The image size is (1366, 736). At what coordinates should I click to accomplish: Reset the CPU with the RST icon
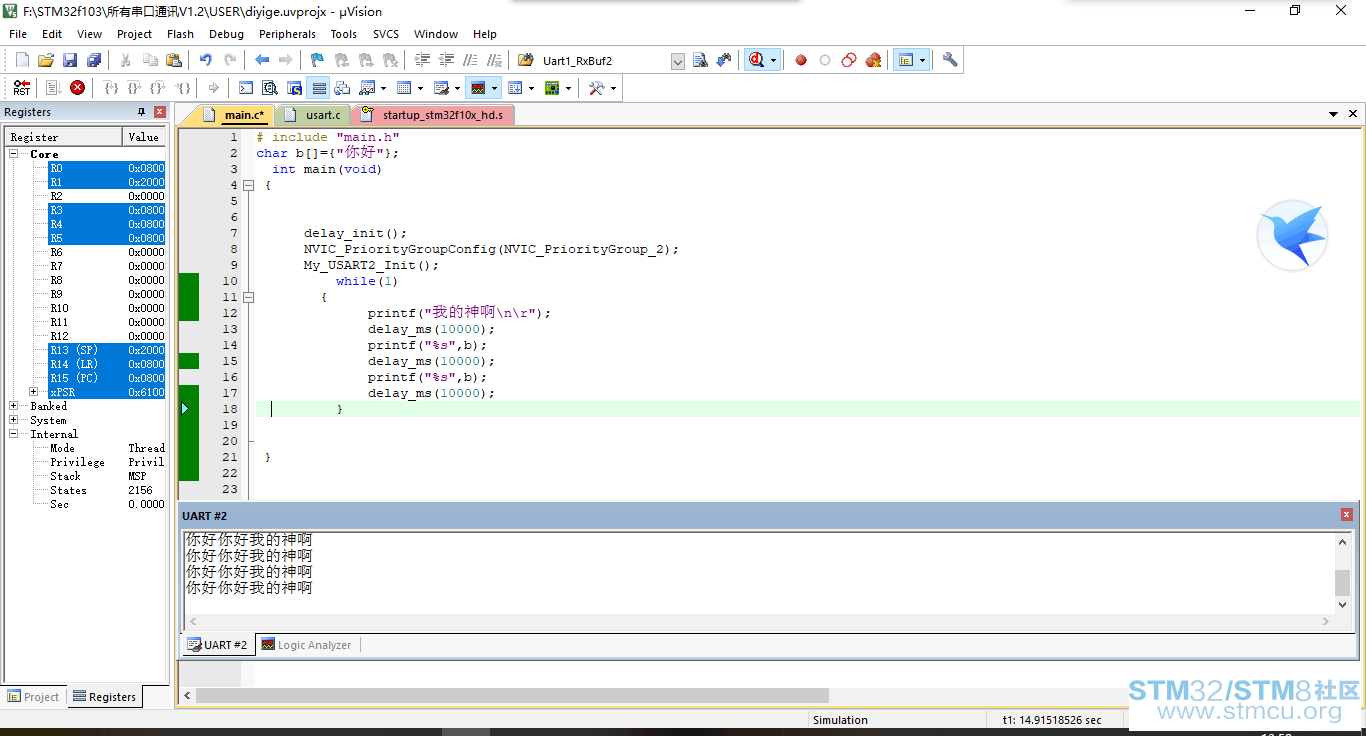click(x=22, y=88)
